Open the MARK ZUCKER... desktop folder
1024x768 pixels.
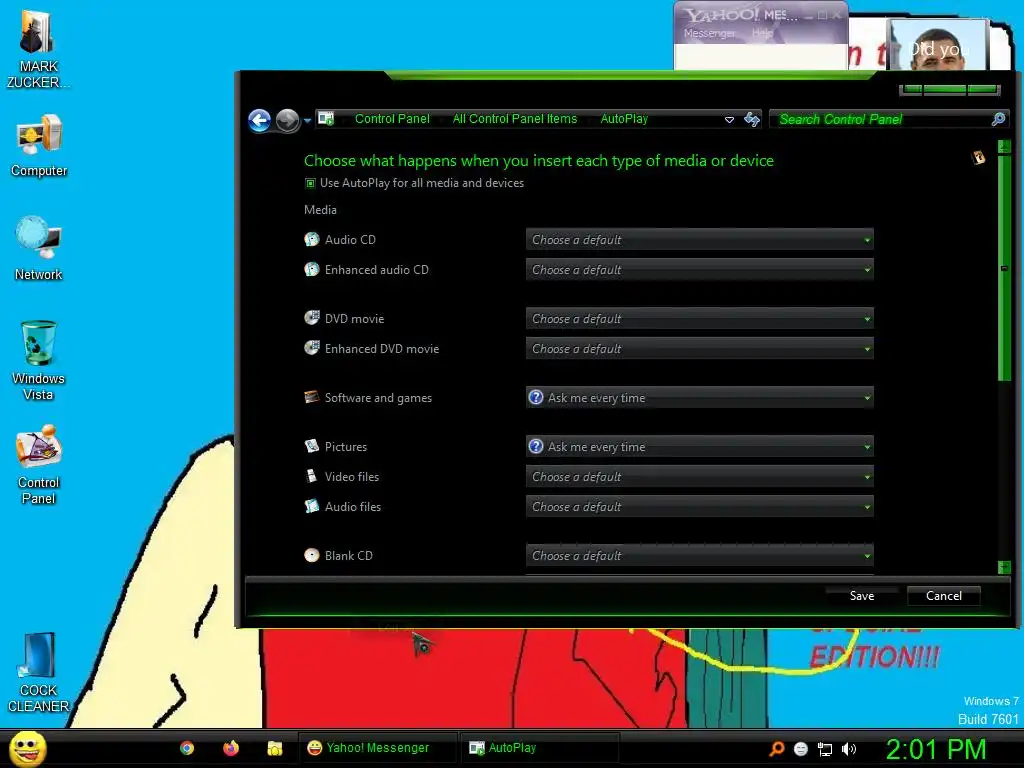38,49
